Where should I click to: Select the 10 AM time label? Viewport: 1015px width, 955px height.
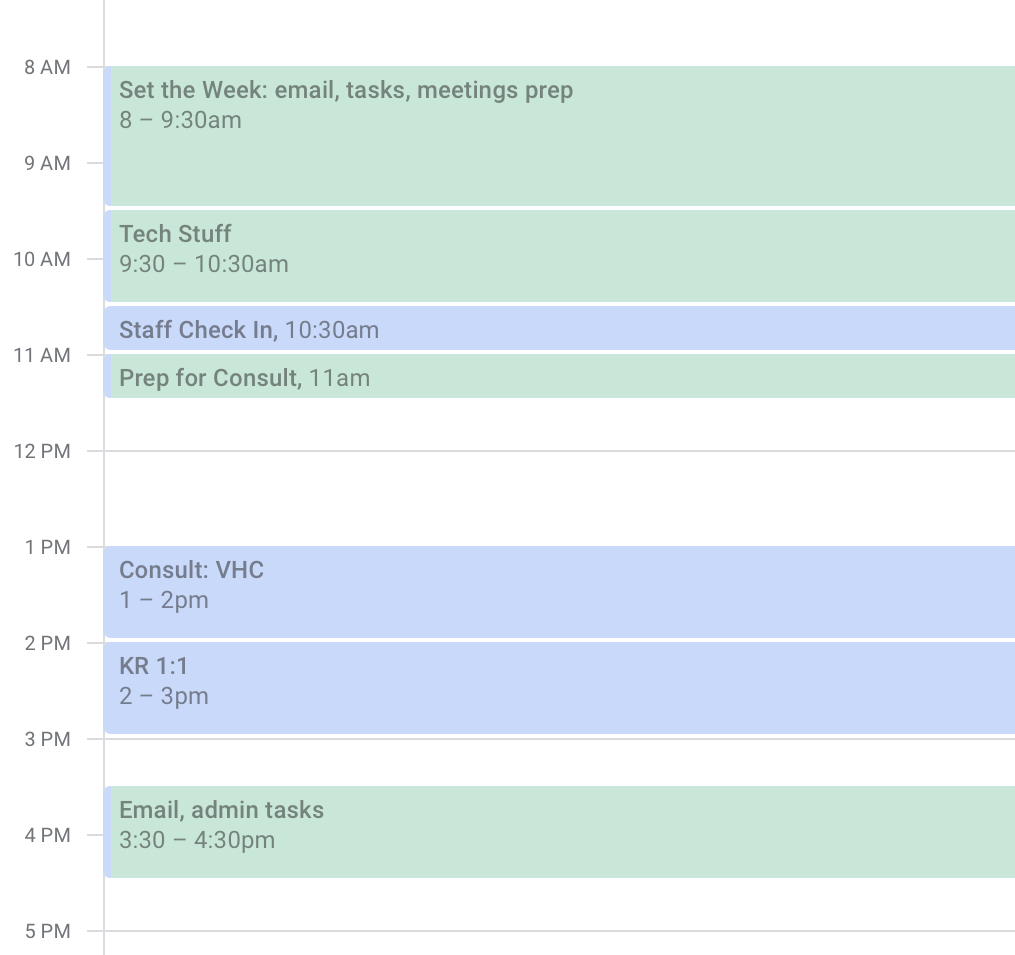pos(42,259)
